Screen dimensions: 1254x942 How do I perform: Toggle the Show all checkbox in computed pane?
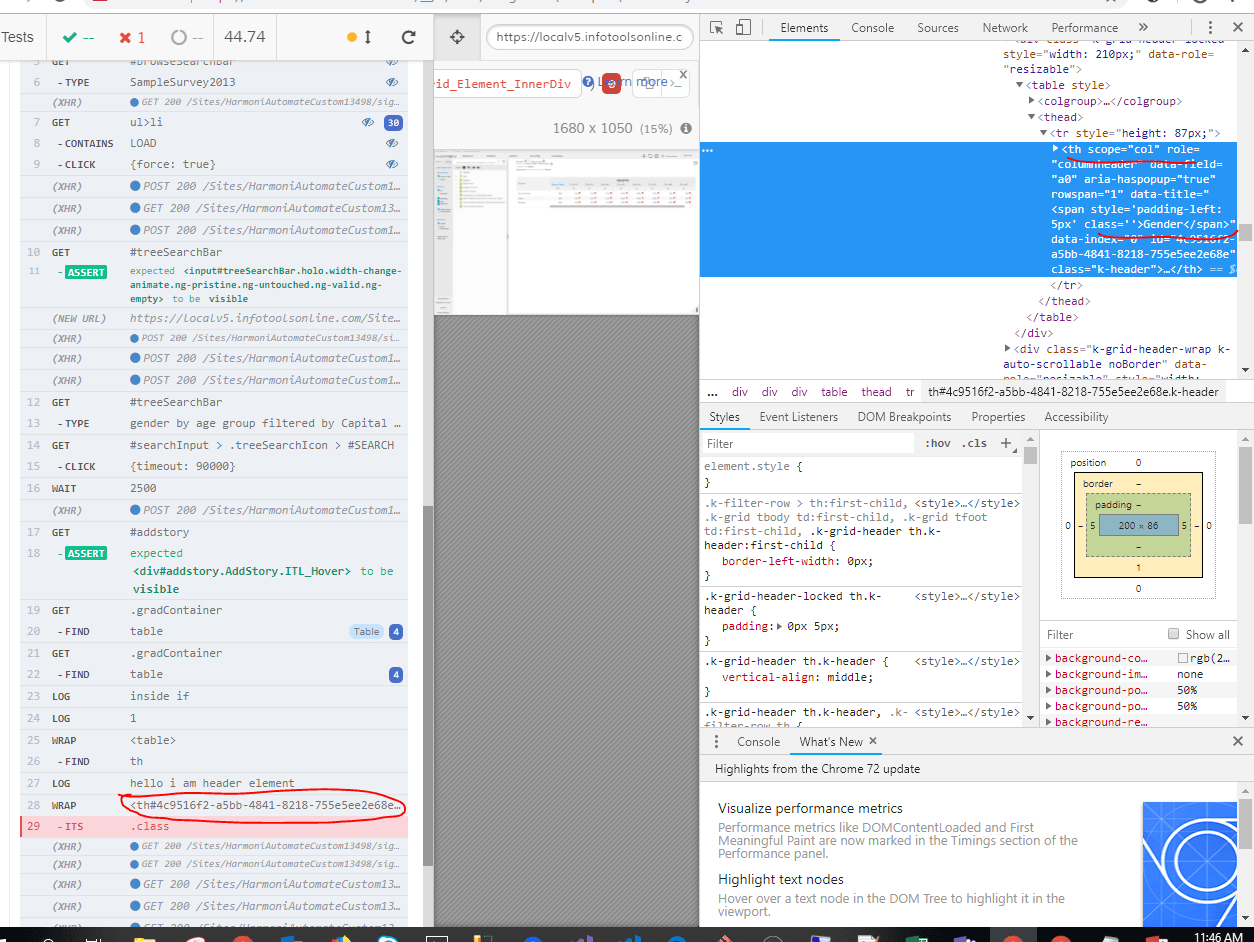(x=1174, y=634)
